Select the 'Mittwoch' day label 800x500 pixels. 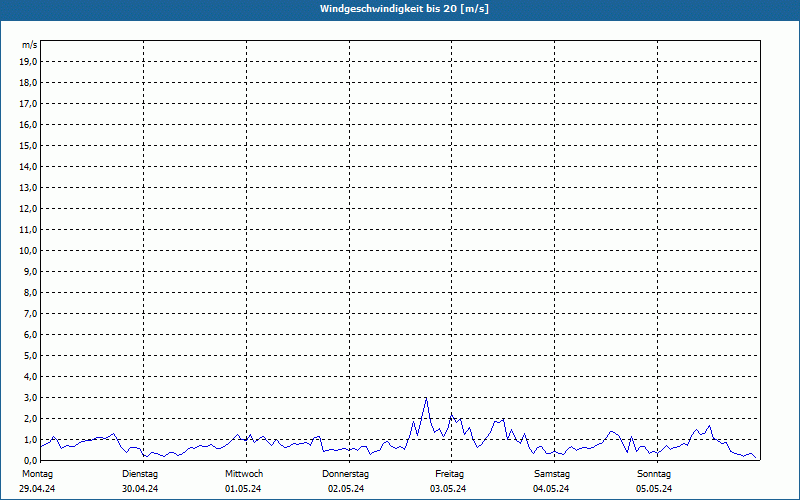pos(244,474)
